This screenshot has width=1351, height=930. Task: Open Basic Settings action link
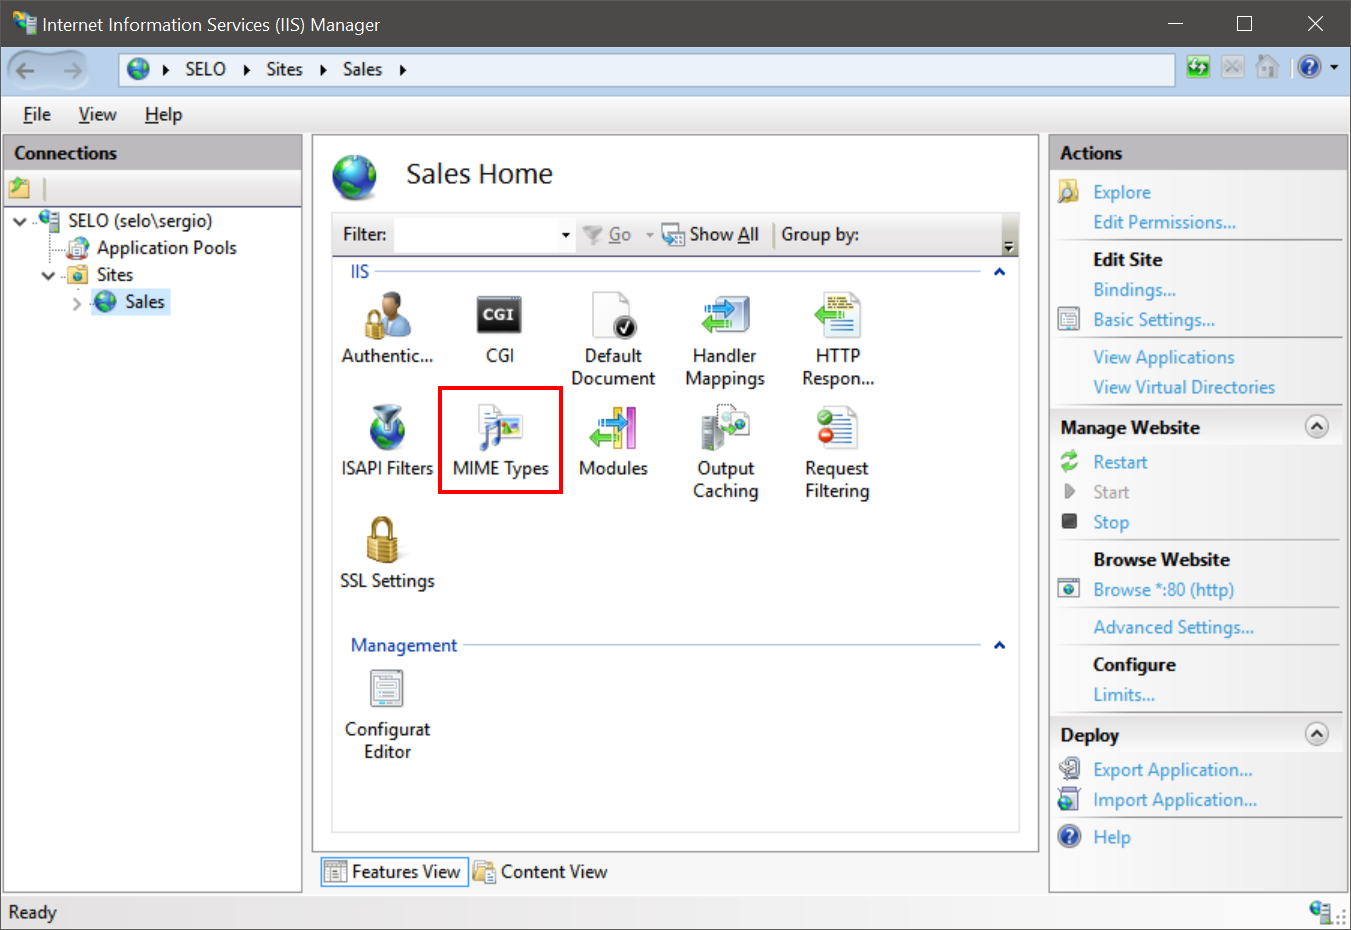pos(1154,320)
